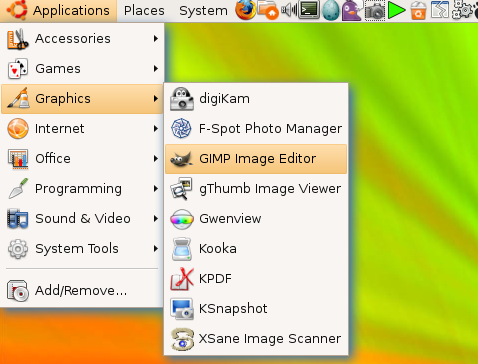Image resolution: width=478 pixels, height=364 pixels.
Task: Click the Internet orange globe icon
Action: (x=18, y=128)
